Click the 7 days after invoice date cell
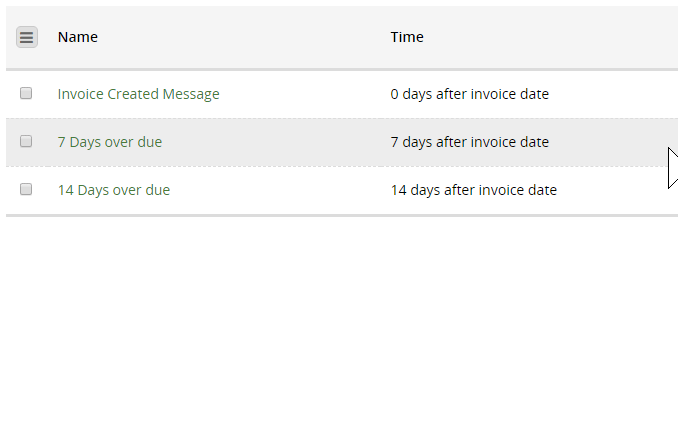Image resolution: width=678 pixels, height=422 pixels. coord(470,142)
